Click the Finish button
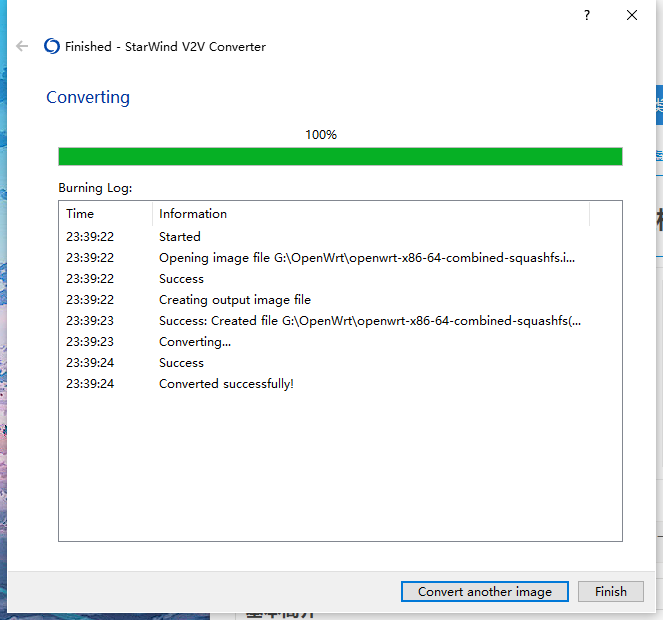 pyautogui.click(x=611, y=591)
